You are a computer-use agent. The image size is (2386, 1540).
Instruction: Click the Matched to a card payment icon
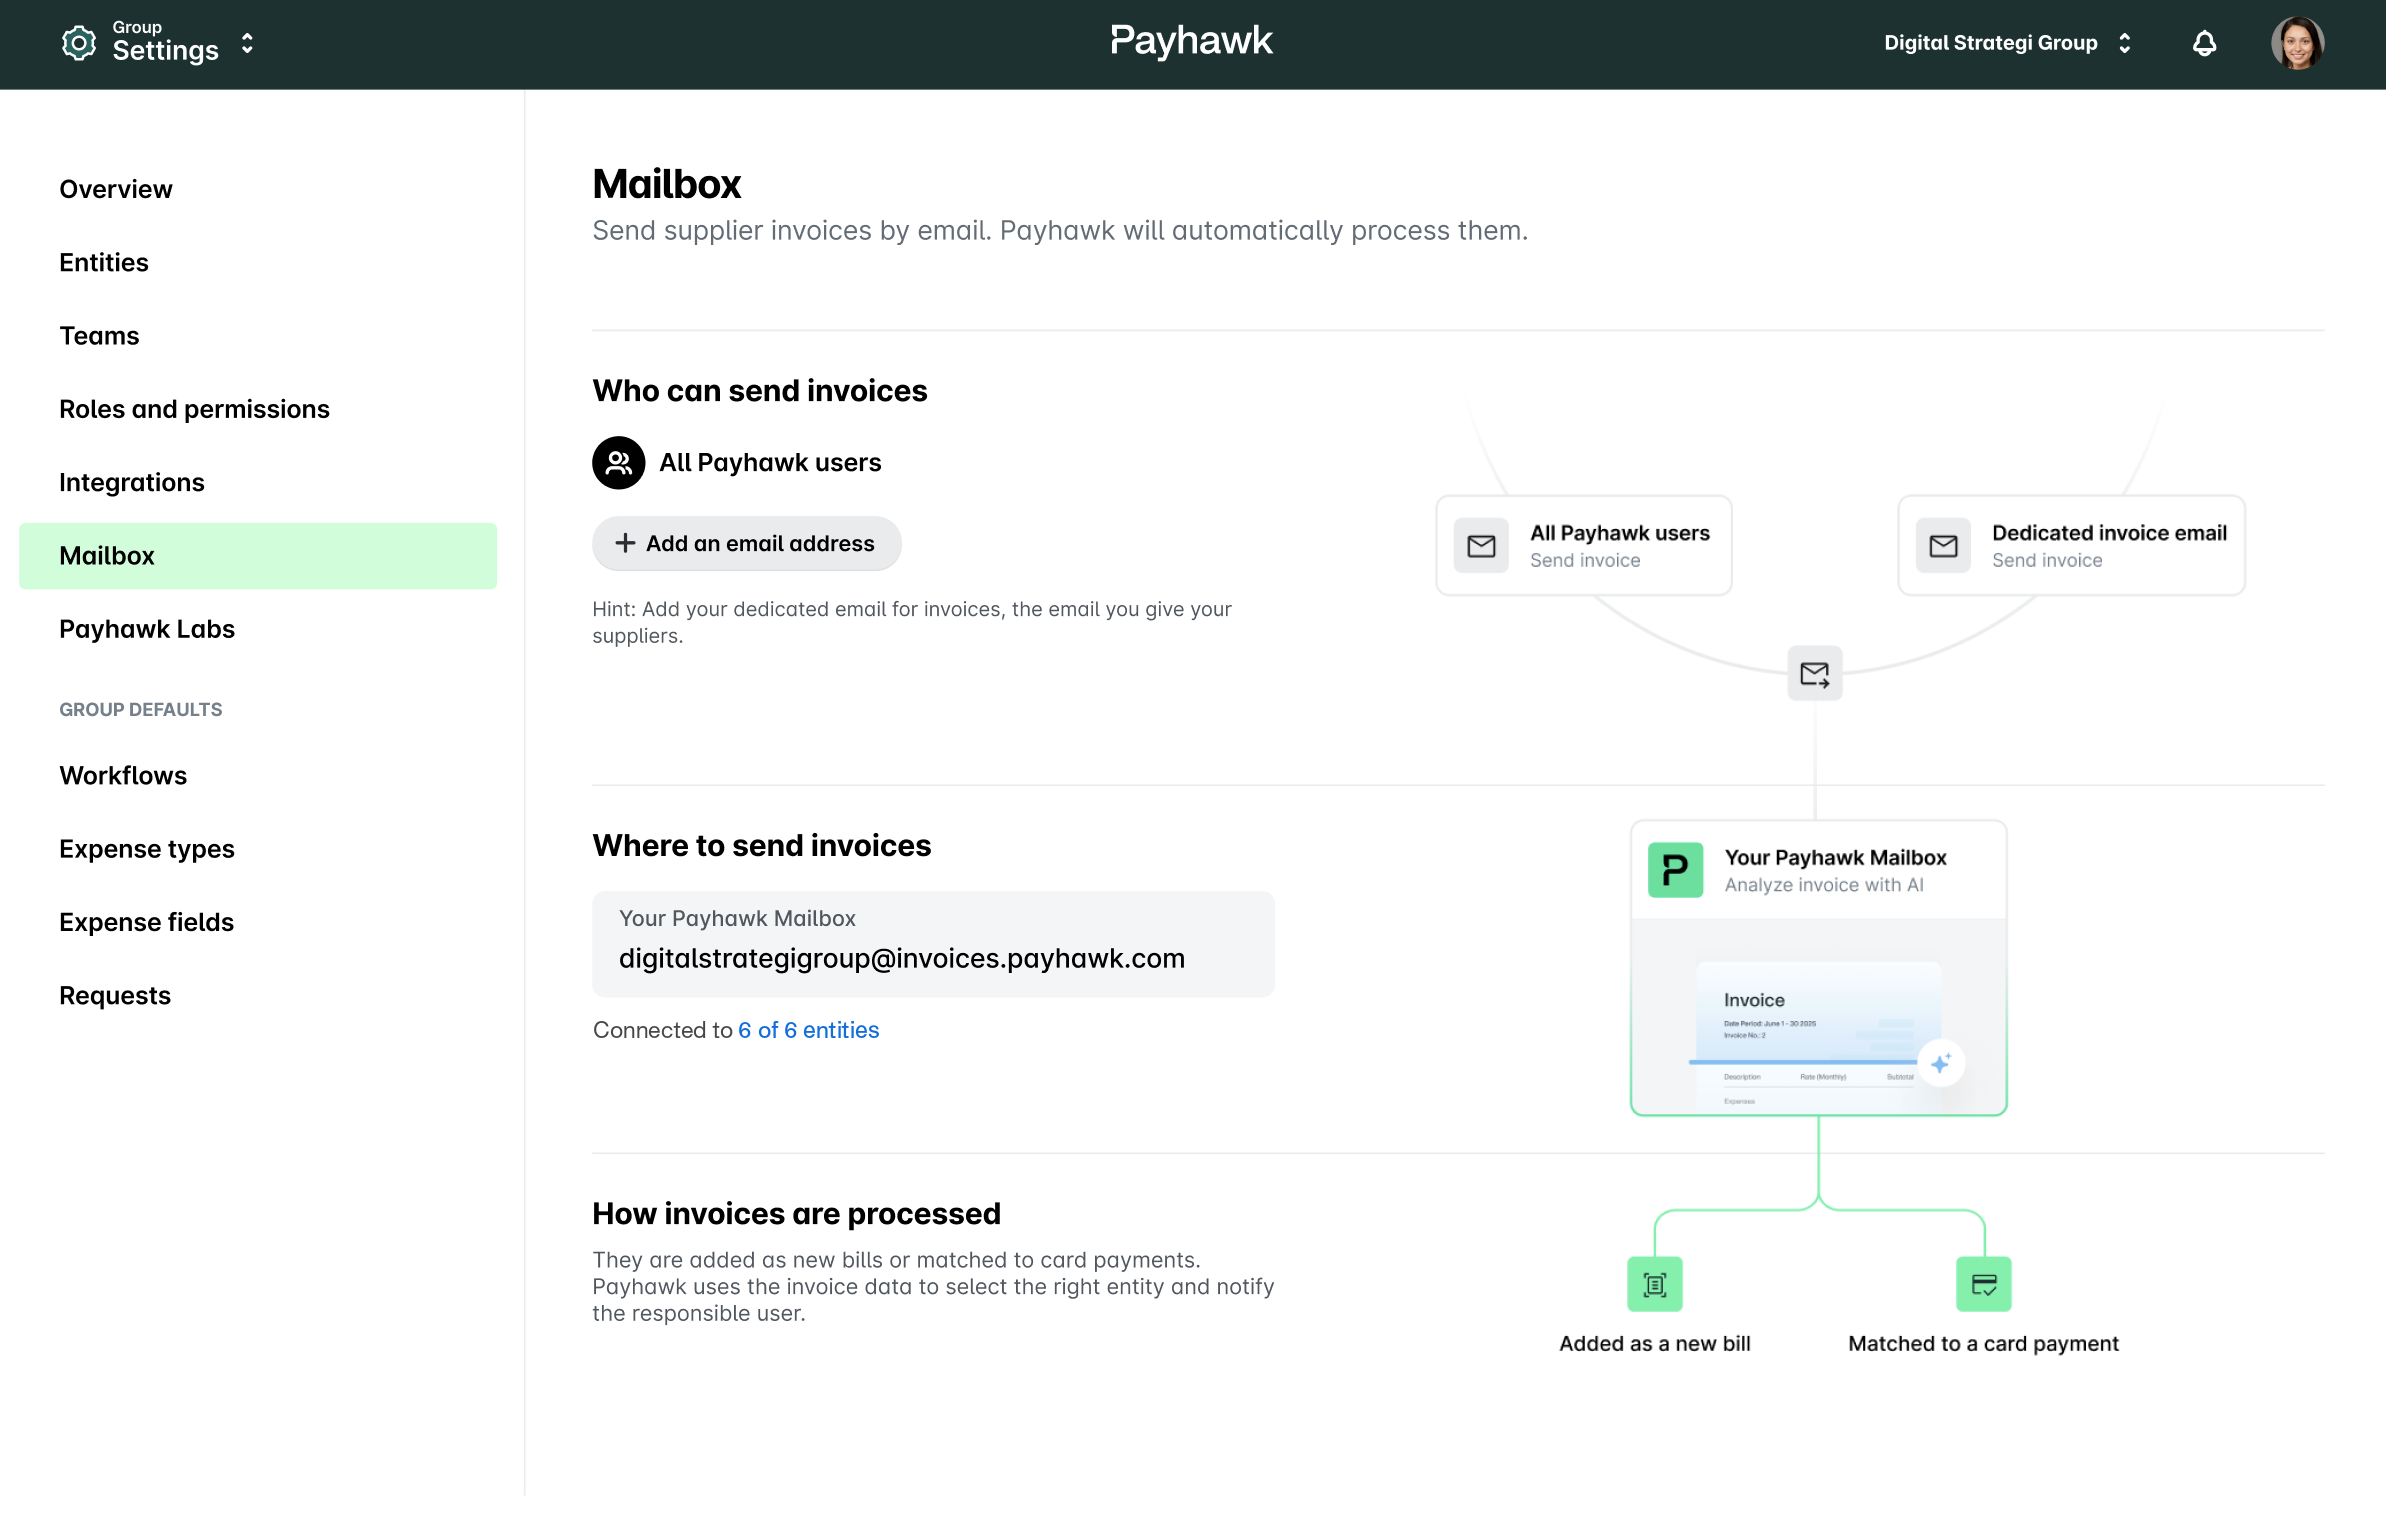(x=1983, y=1284)
